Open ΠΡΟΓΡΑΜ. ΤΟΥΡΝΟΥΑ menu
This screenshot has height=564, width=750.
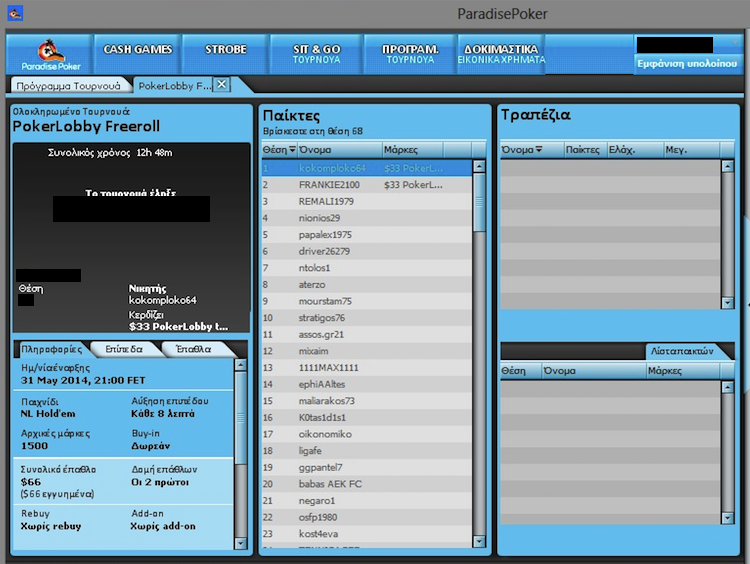tap(410, 55)
